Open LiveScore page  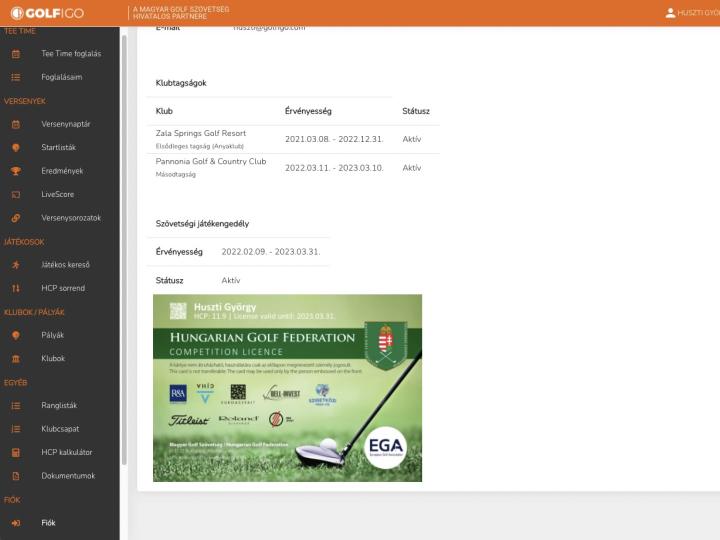coord(57,194)
